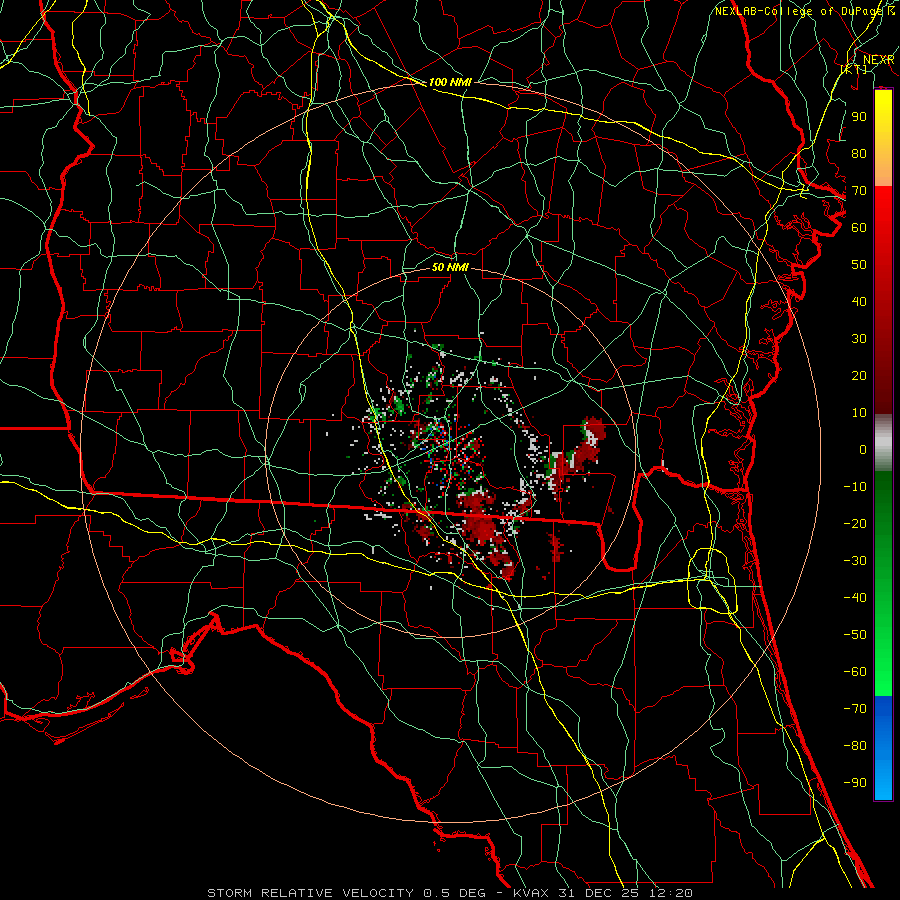
Task: Click the -40 value on velocity scale
Action: click(x=855, y=598)
